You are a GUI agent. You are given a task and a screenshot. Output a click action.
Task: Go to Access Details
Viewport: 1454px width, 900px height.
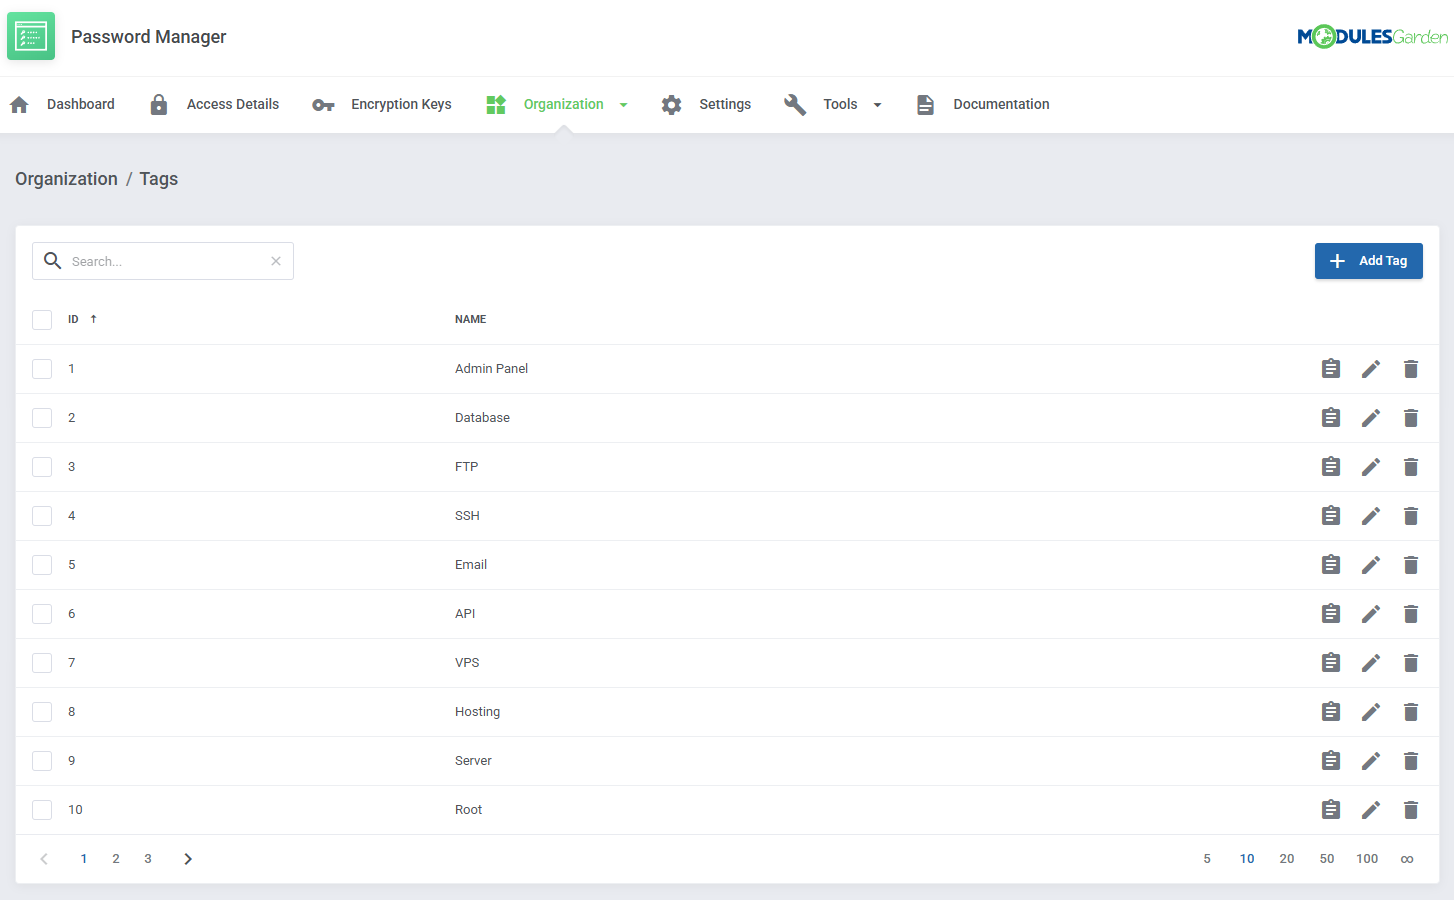click(214, 104)
